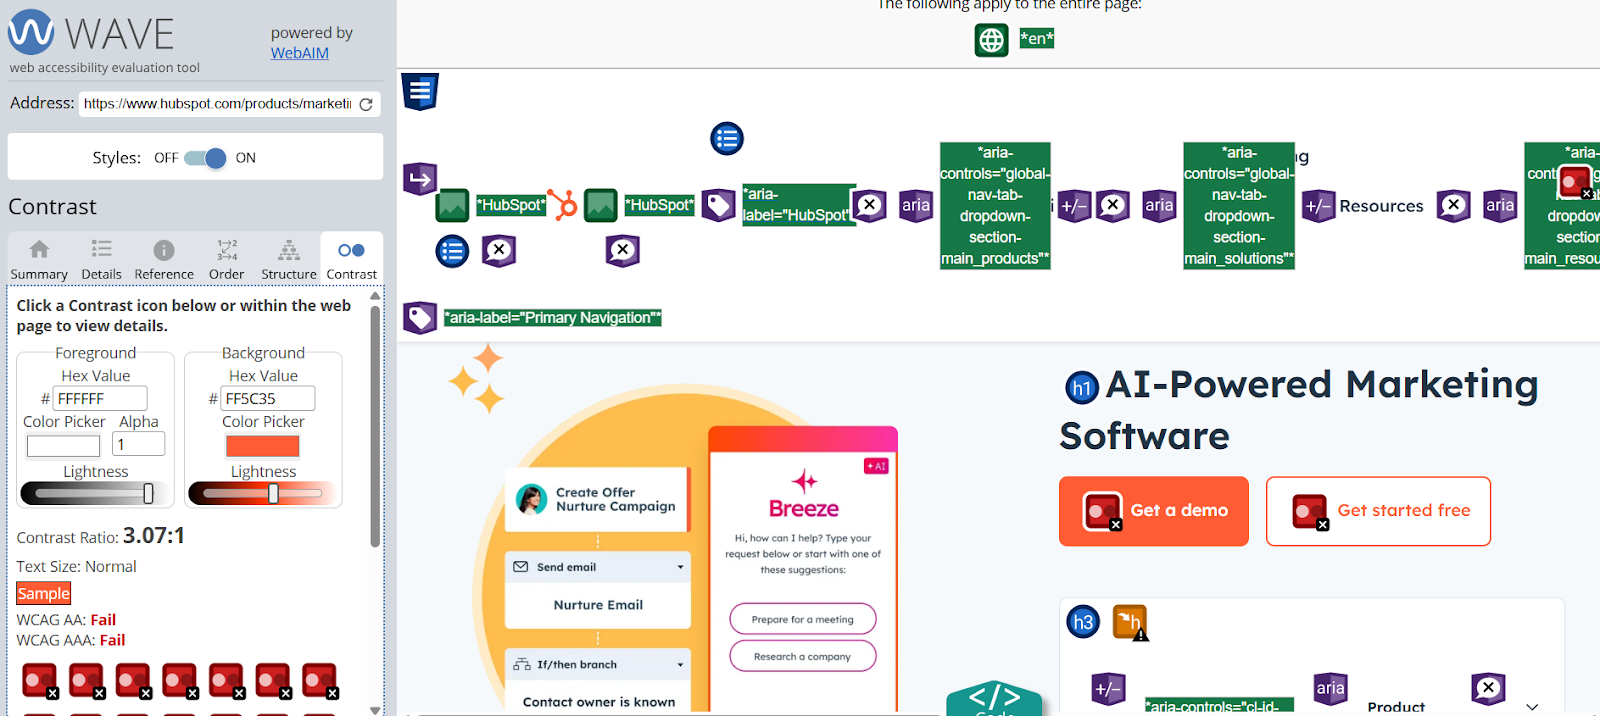The width and height of the screenshot is (1600, 716).
Task: Click the header structure icon below language
Action: point(420,91)
